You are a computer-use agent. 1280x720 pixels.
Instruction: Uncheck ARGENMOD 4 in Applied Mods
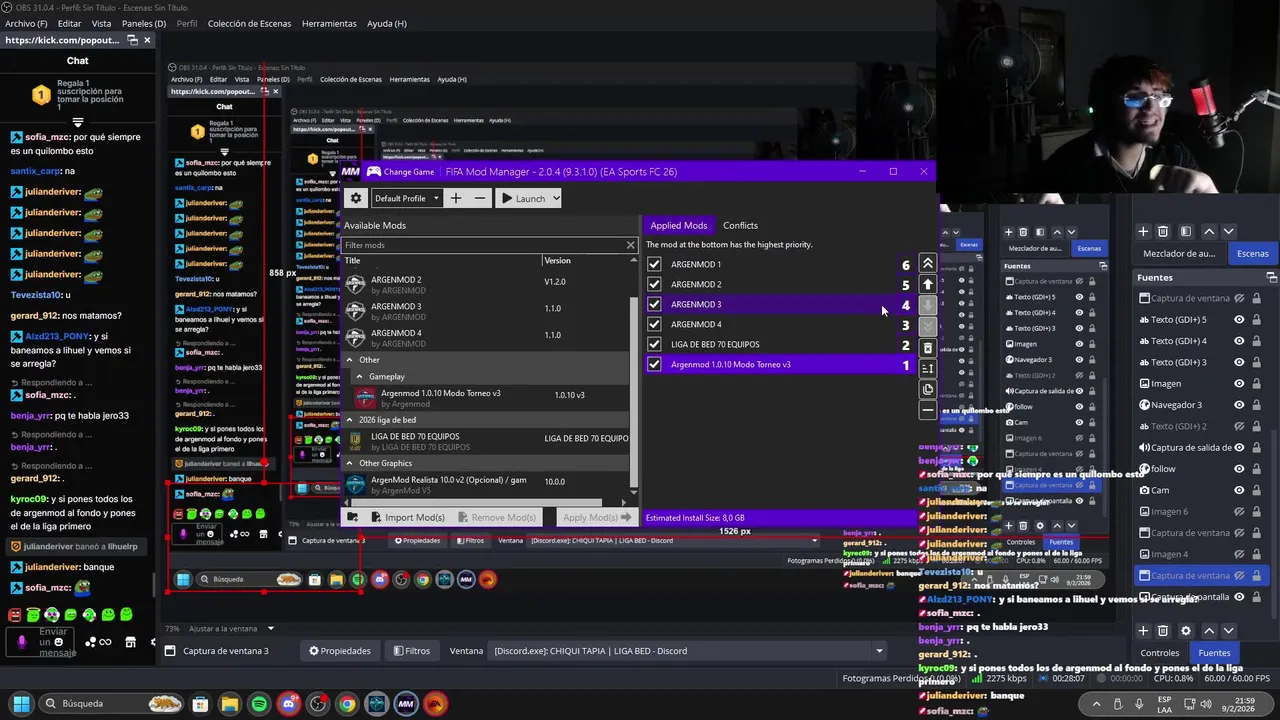[x=654, y=324]
